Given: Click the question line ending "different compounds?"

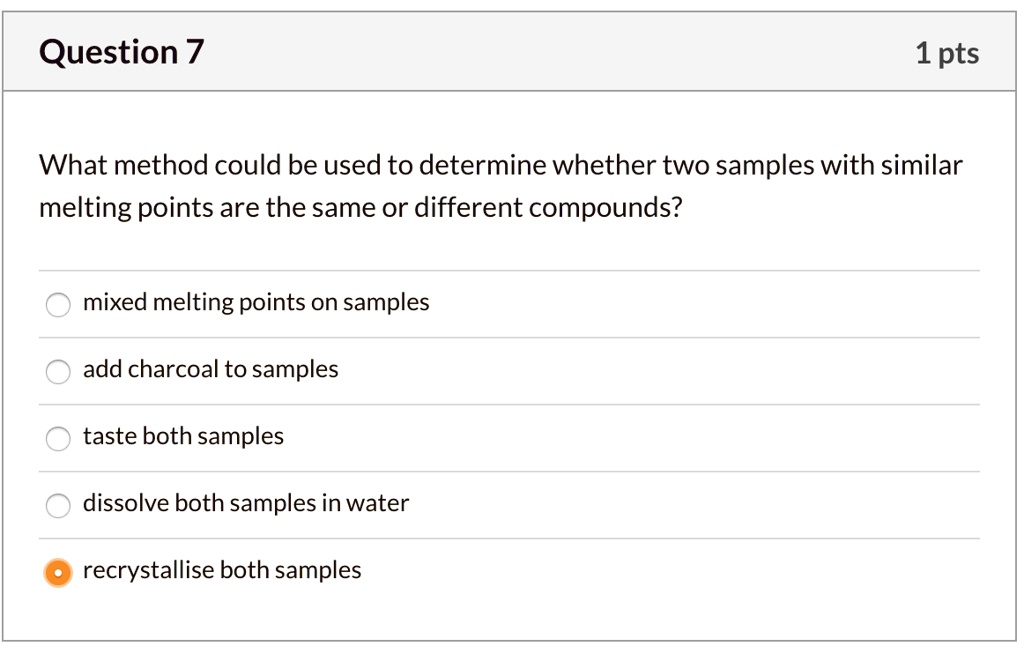Looking at the screenshot, I should click(360, 208).
